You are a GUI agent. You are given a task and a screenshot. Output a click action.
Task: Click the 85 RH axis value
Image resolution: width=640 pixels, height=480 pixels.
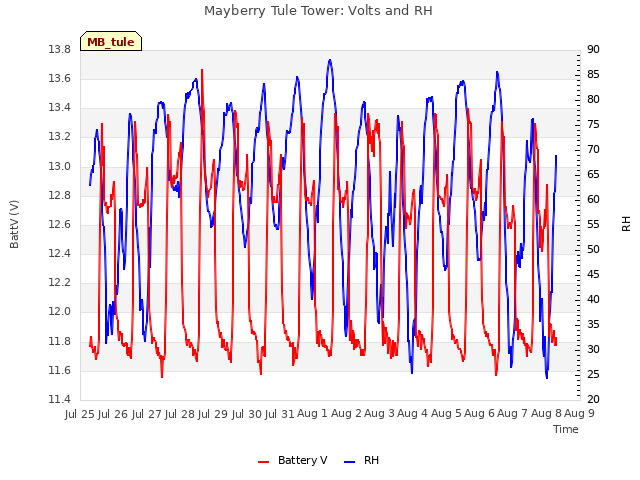(593, 75)
